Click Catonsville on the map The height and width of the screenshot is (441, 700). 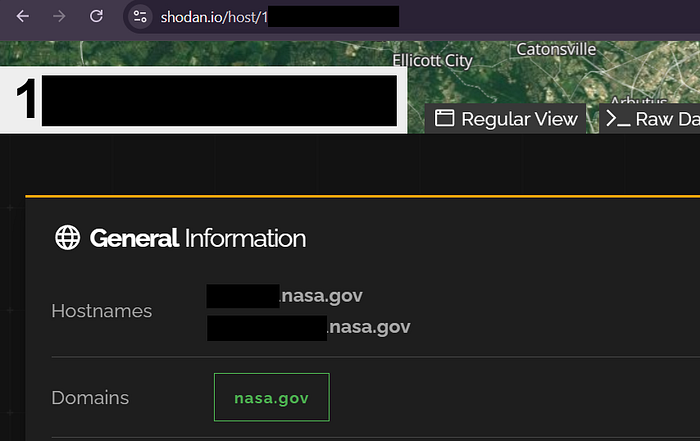pyautogui.click(x=556, y=48)
